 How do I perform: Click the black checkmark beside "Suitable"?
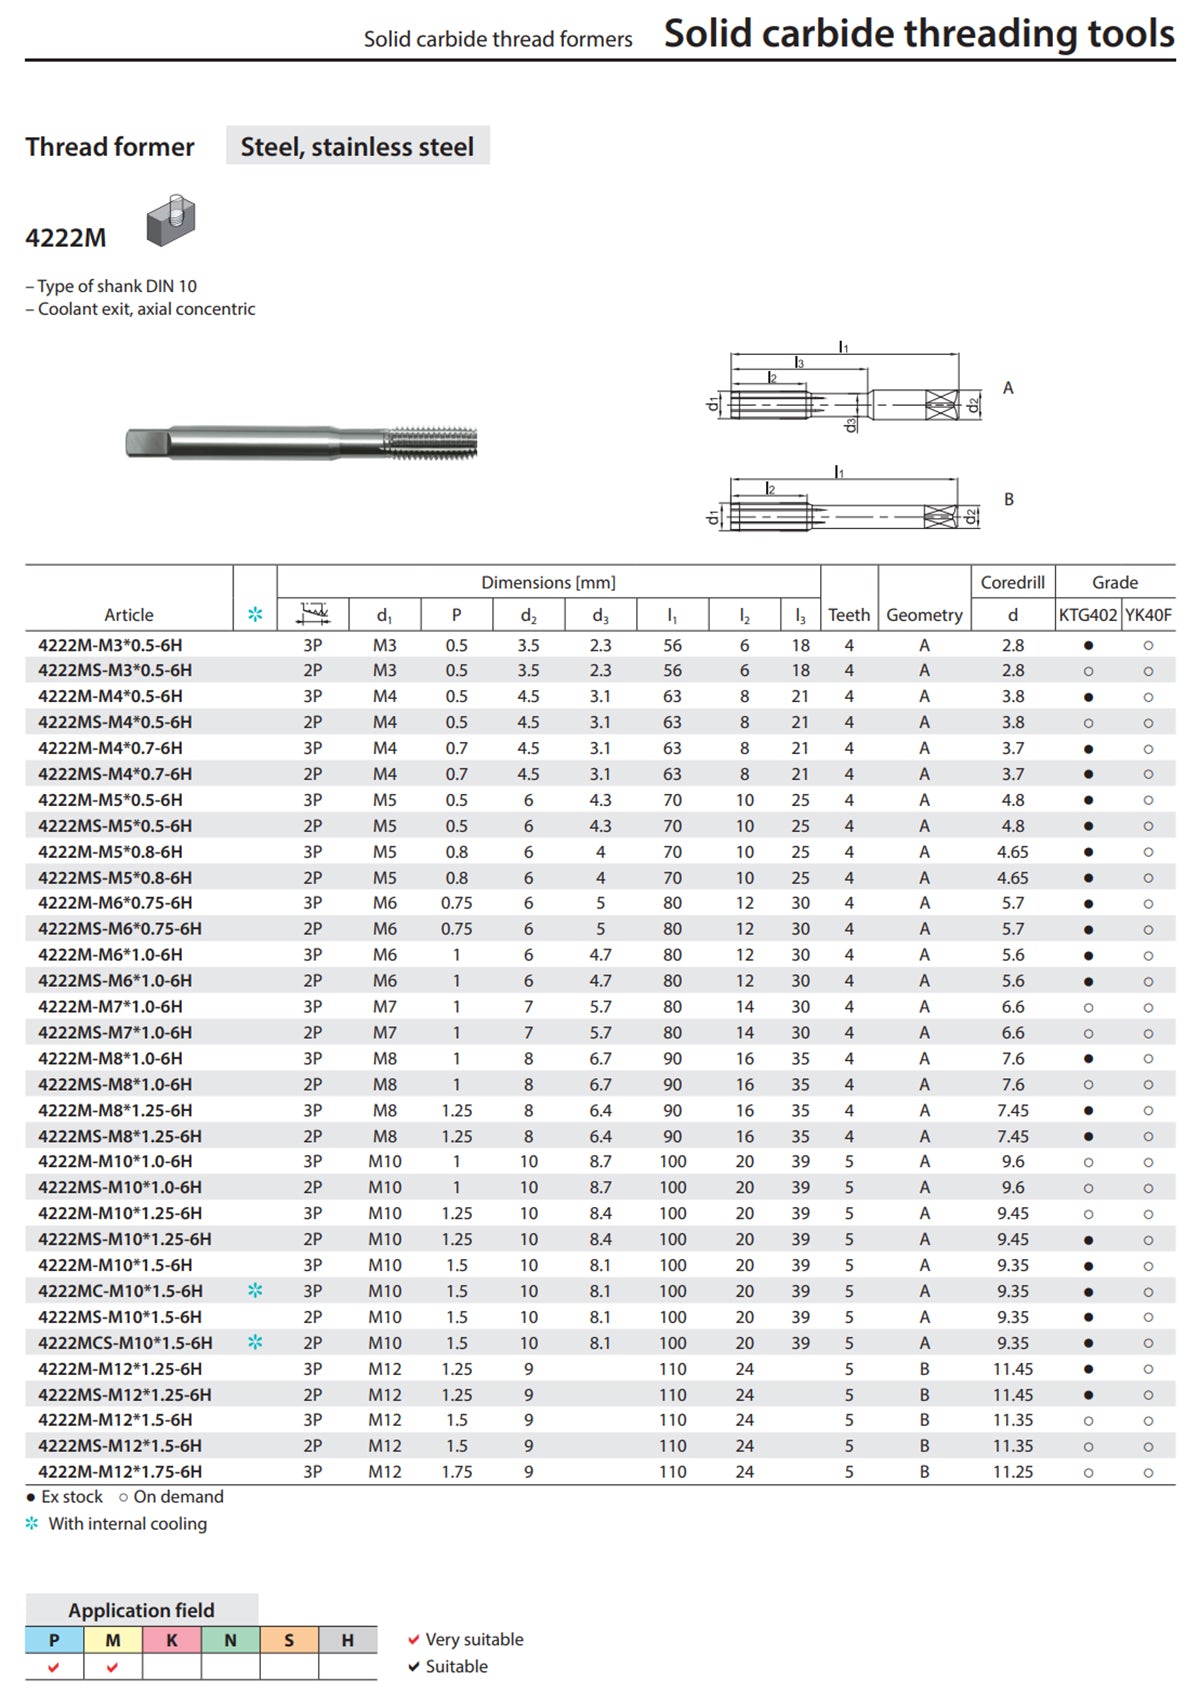pyautogui.click(x=413, y=1667)
